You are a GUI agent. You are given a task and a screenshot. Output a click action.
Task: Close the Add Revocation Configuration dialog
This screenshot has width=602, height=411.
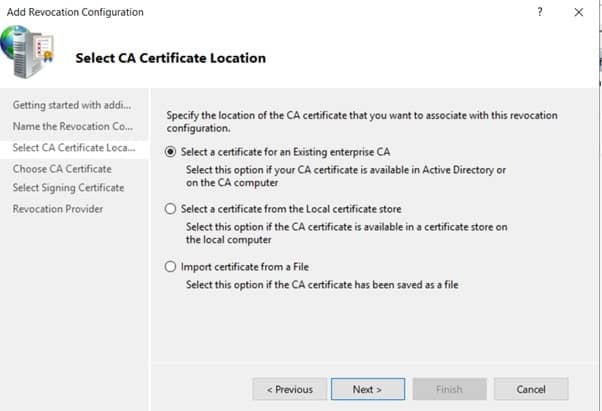(x=578, y=12)
